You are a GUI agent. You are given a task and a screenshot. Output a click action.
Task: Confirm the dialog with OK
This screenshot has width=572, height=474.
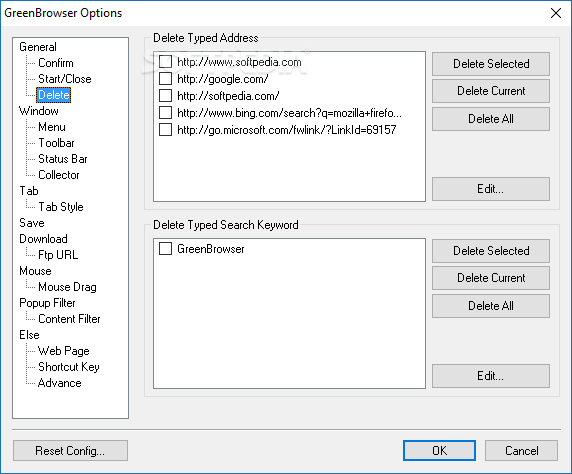coord(439,451)
